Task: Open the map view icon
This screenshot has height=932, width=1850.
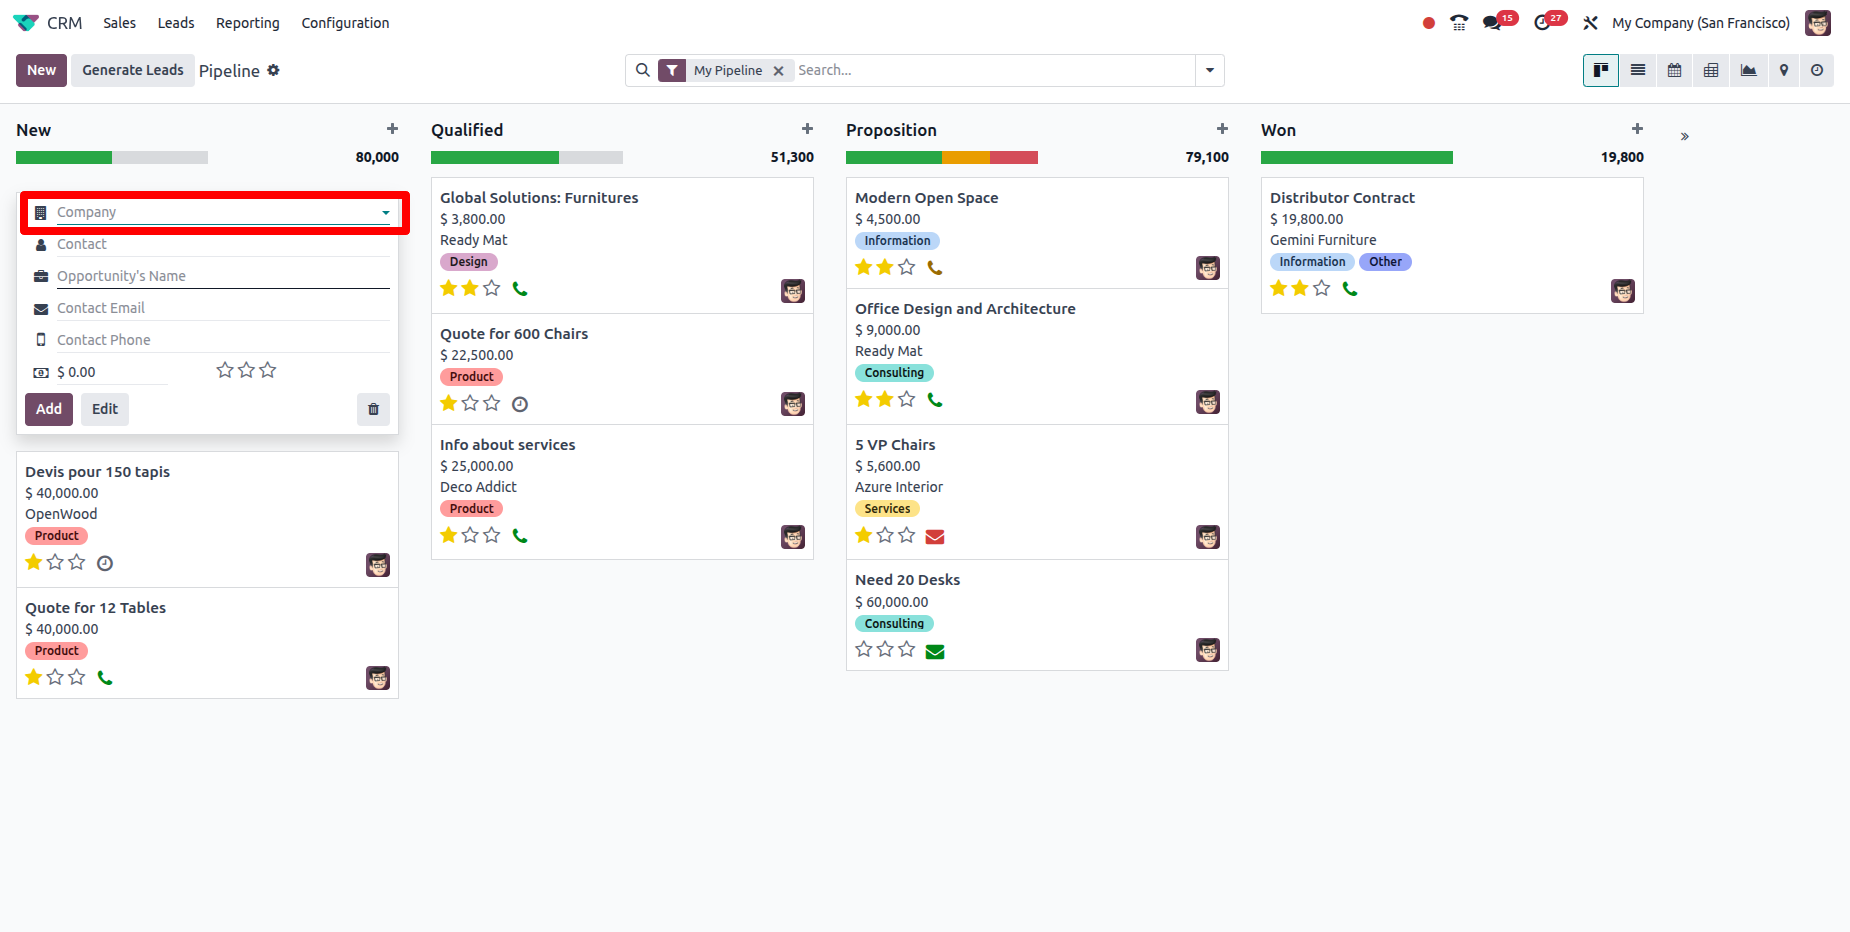Action: [x=1784, y=70]
